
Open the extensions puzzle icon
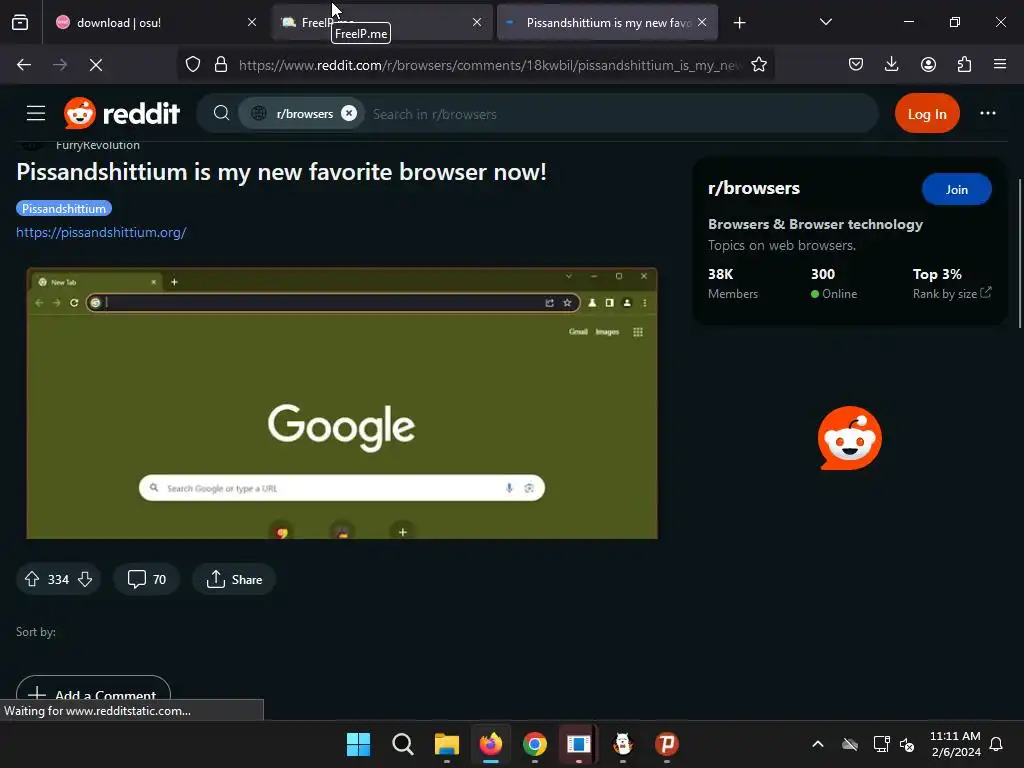[x=964, y=65]
